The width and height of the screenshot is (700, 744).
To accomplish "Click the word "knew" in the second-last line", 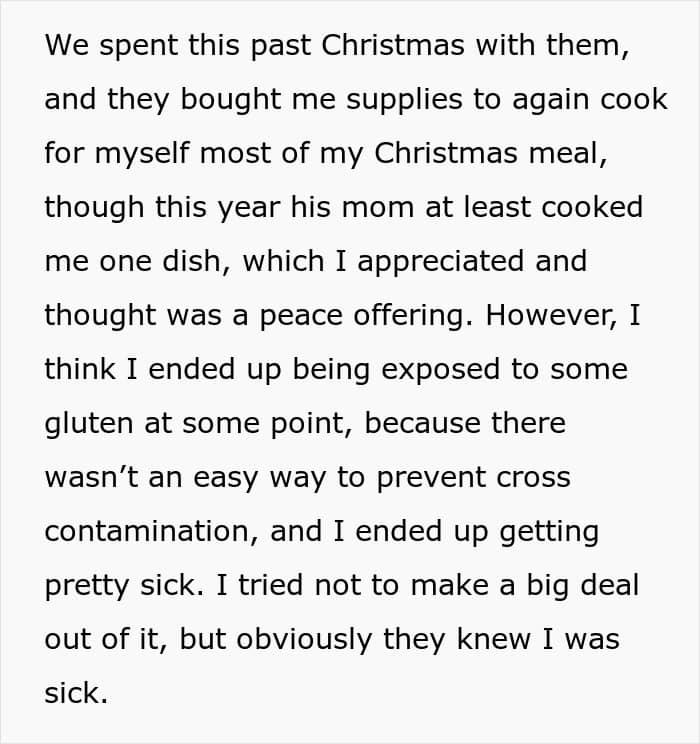I will click(x=494, y=639).
